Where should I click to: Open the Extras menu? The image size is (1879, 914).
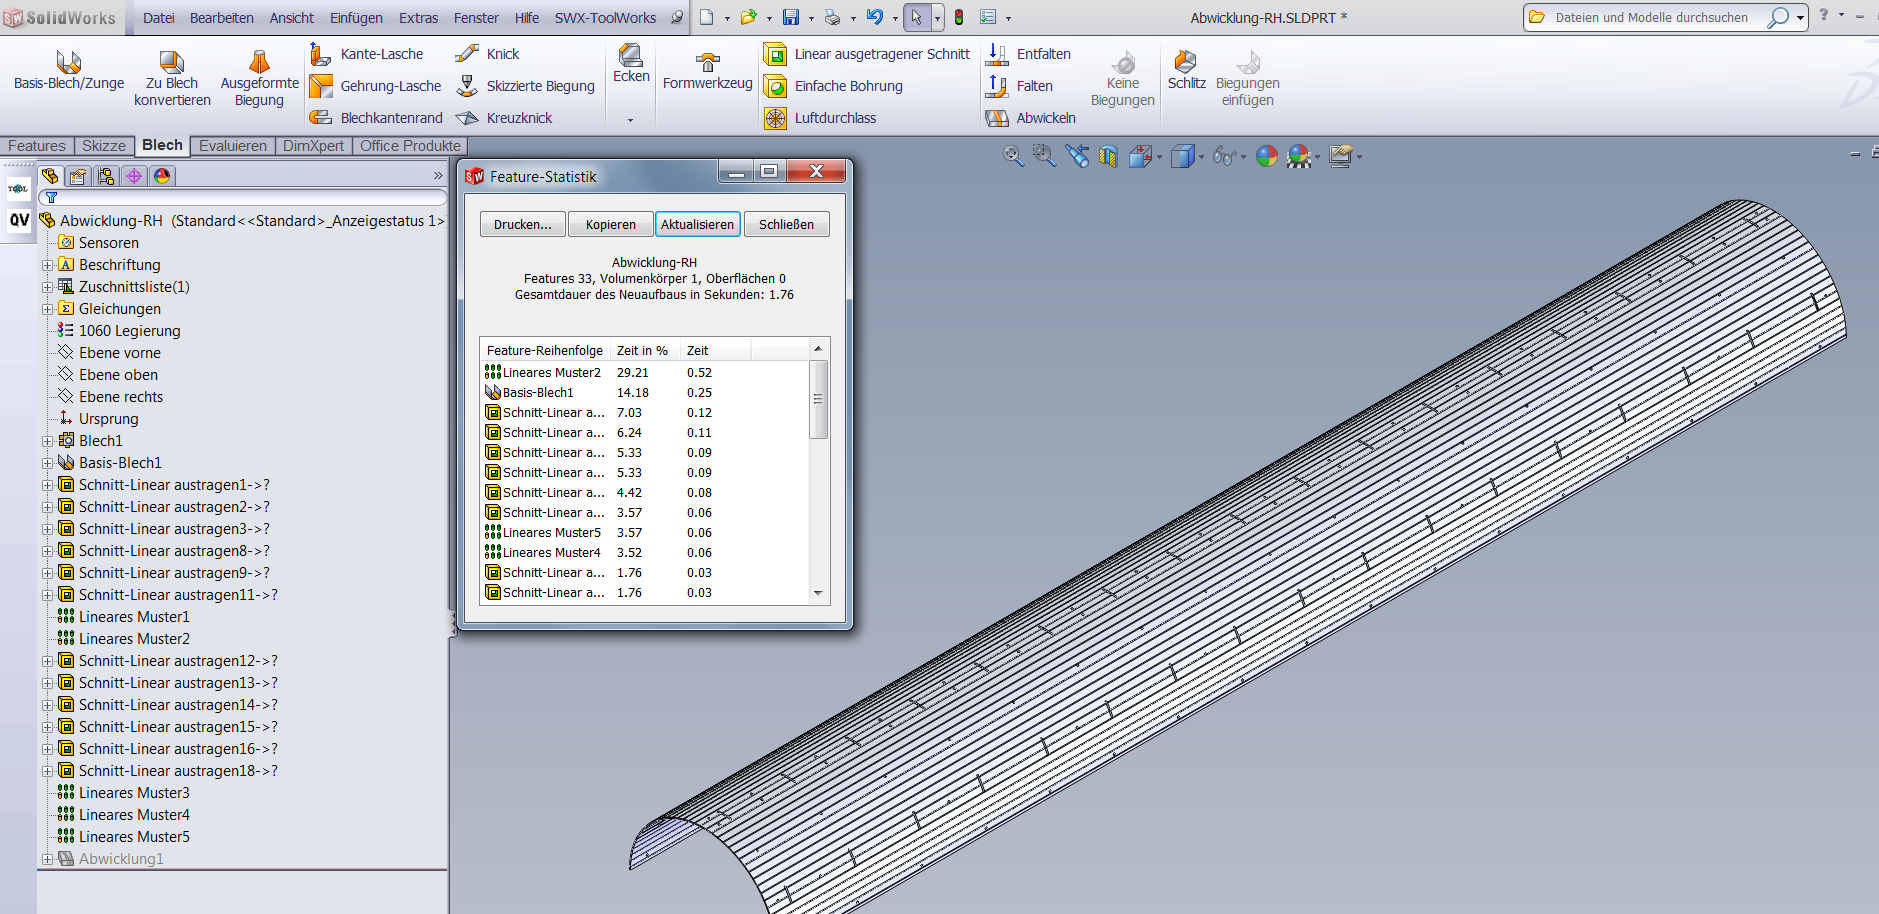(418, 18)
